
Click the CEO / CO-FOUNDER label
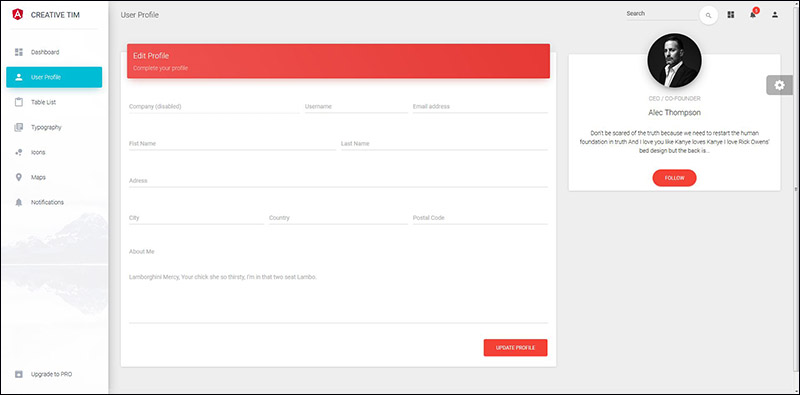tap(674, 98)
